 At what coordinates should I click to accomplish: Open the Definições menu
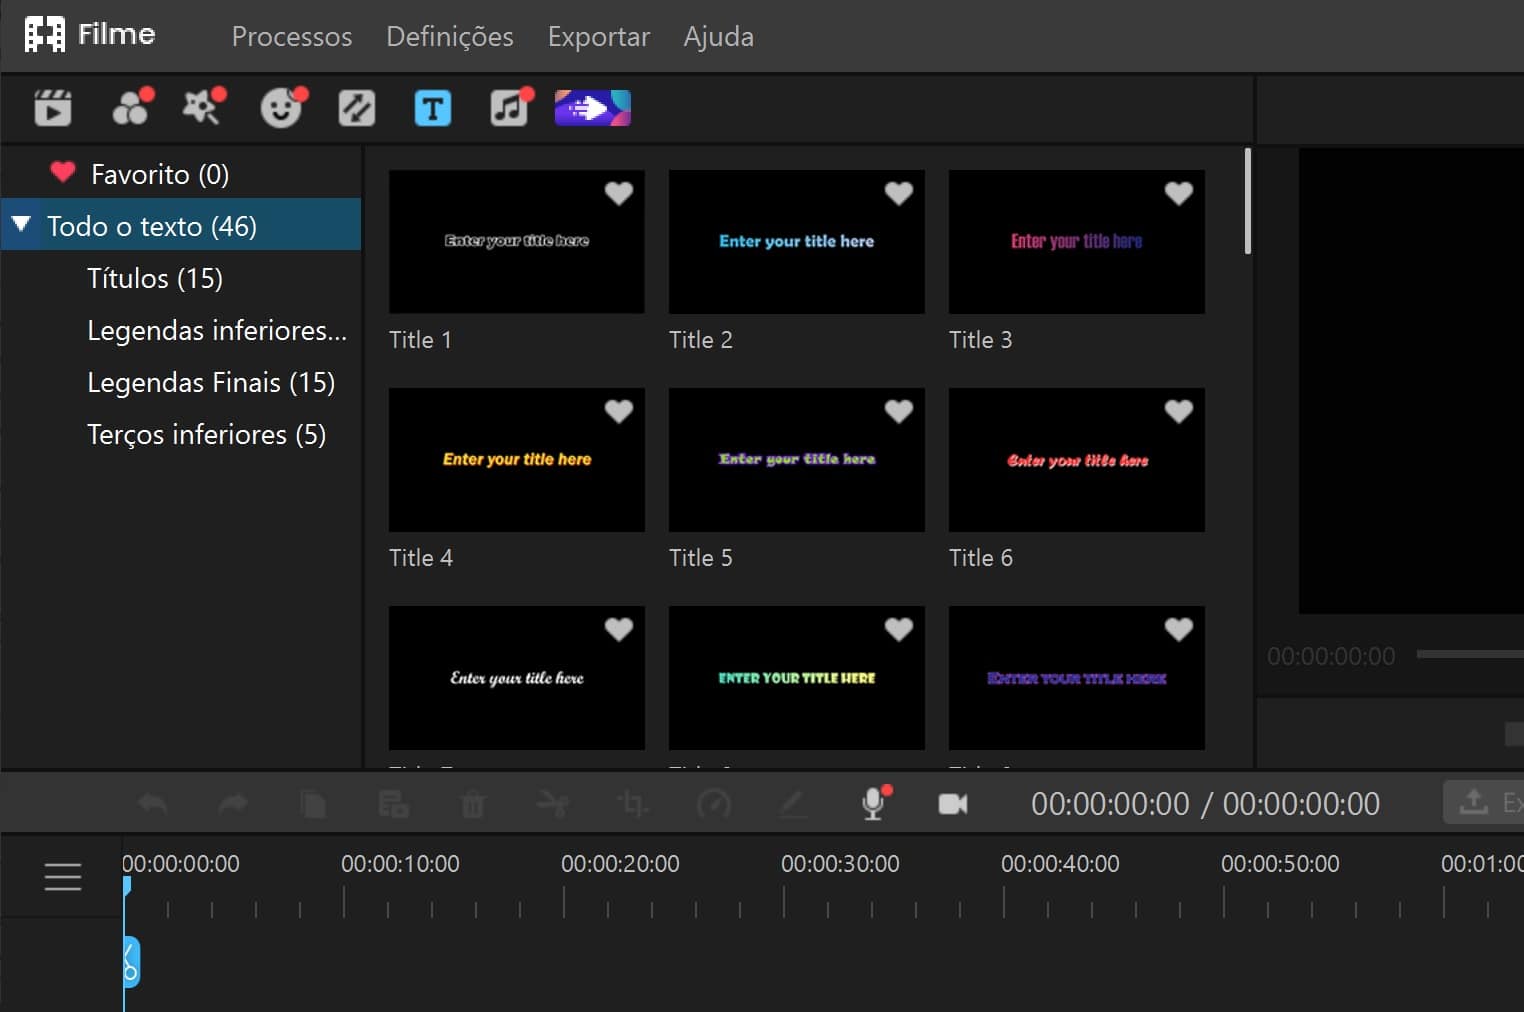pyautogui.click(x=450, y=36)
